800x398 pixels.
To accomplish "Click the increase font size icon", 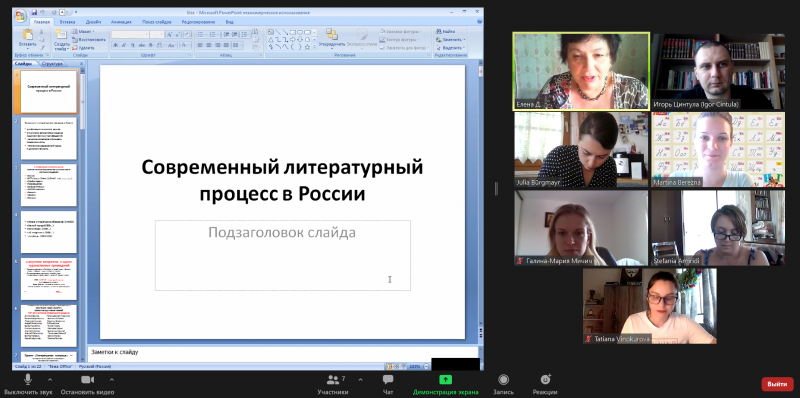I will (170, 34).
